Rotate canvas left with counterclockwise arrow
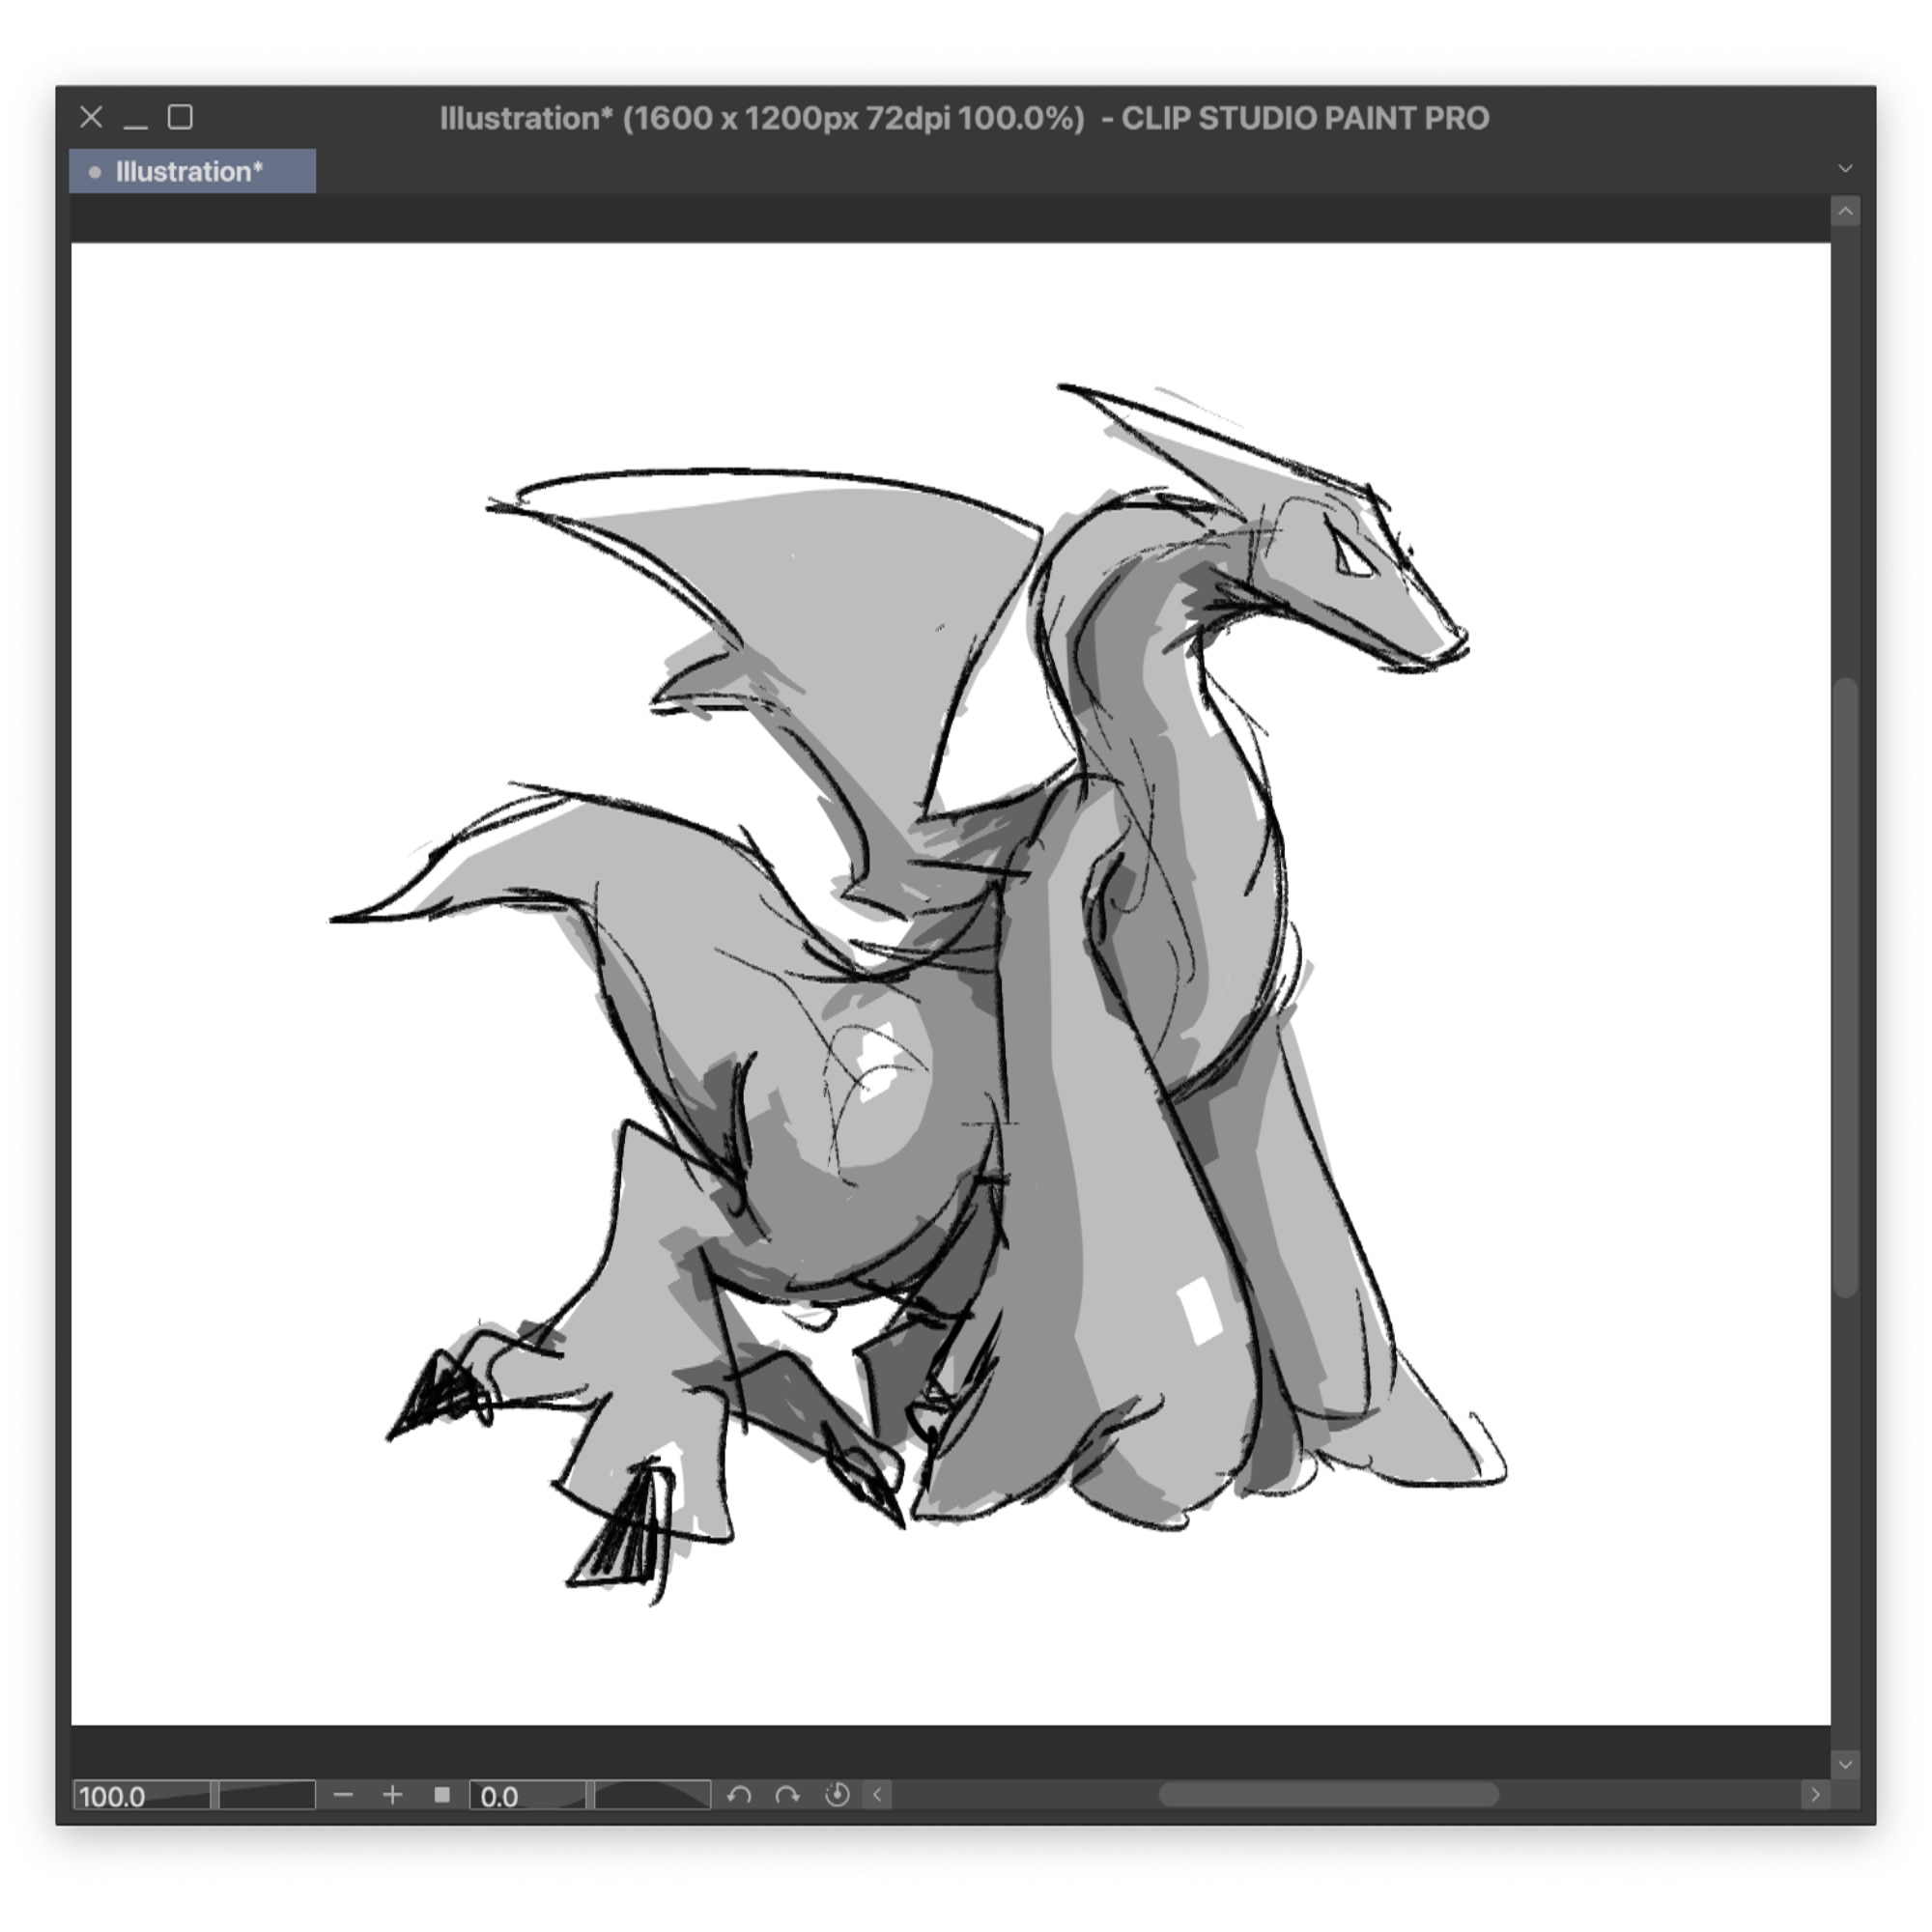The width and height of the screenshot is (1932, 1932). (739, 1795)
